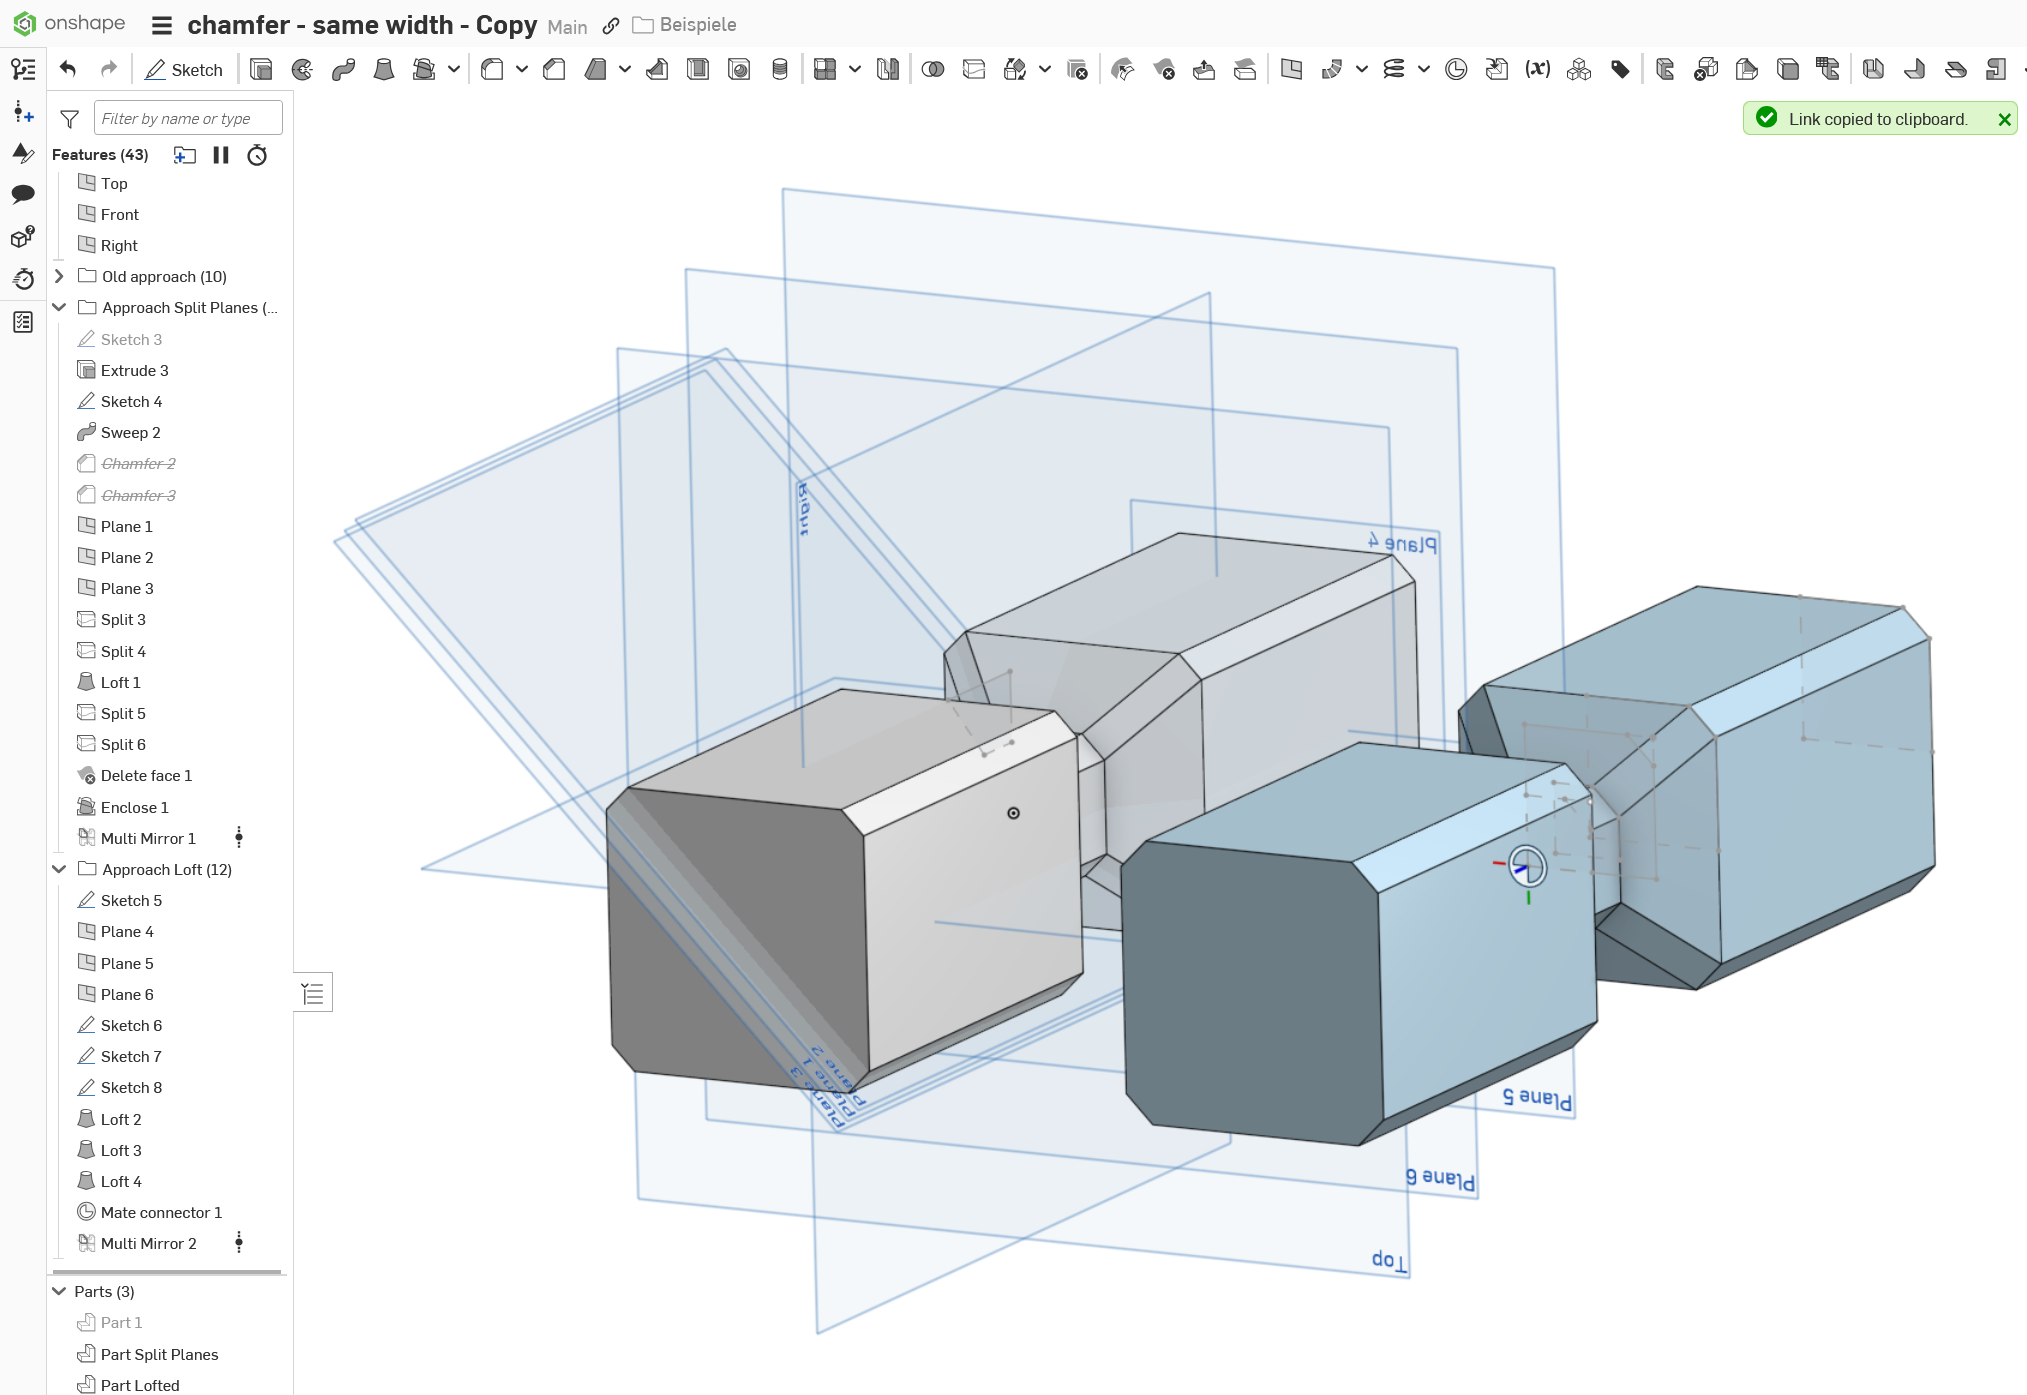2027x1395 pixels.
Task: Open the Beispiele folder link
Action: tap(685, 25)
